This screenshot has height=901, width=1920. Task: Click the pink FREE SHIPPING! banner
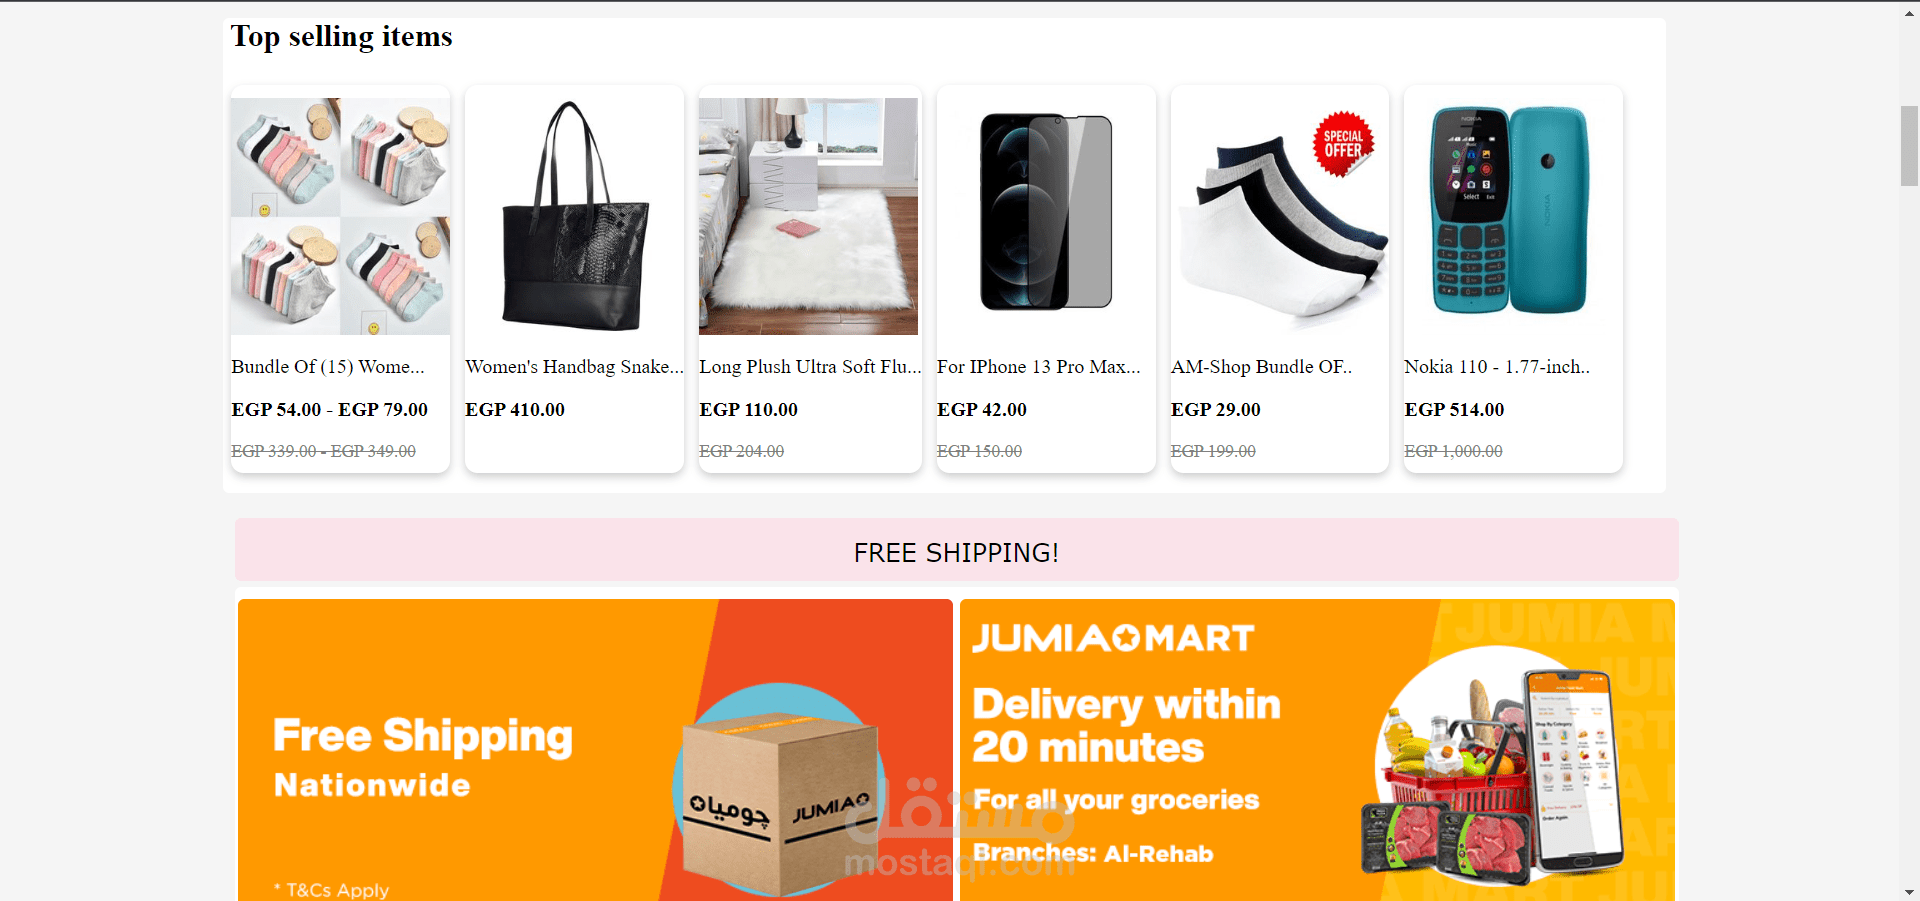pos(957,550)
